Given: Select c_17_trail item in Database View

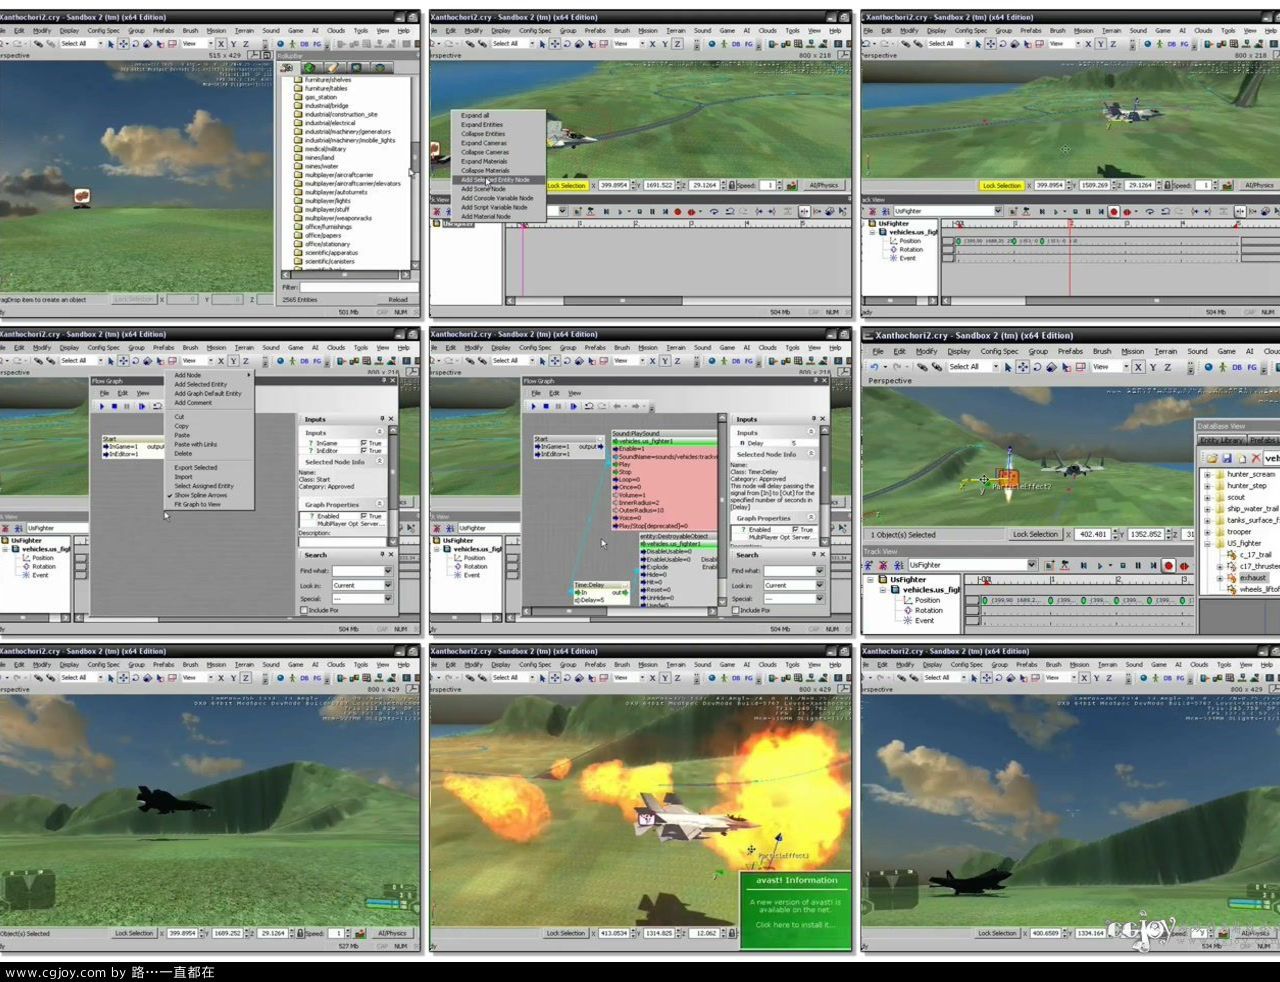Looking at the screenshot, I should click(x=1255, y=554).
